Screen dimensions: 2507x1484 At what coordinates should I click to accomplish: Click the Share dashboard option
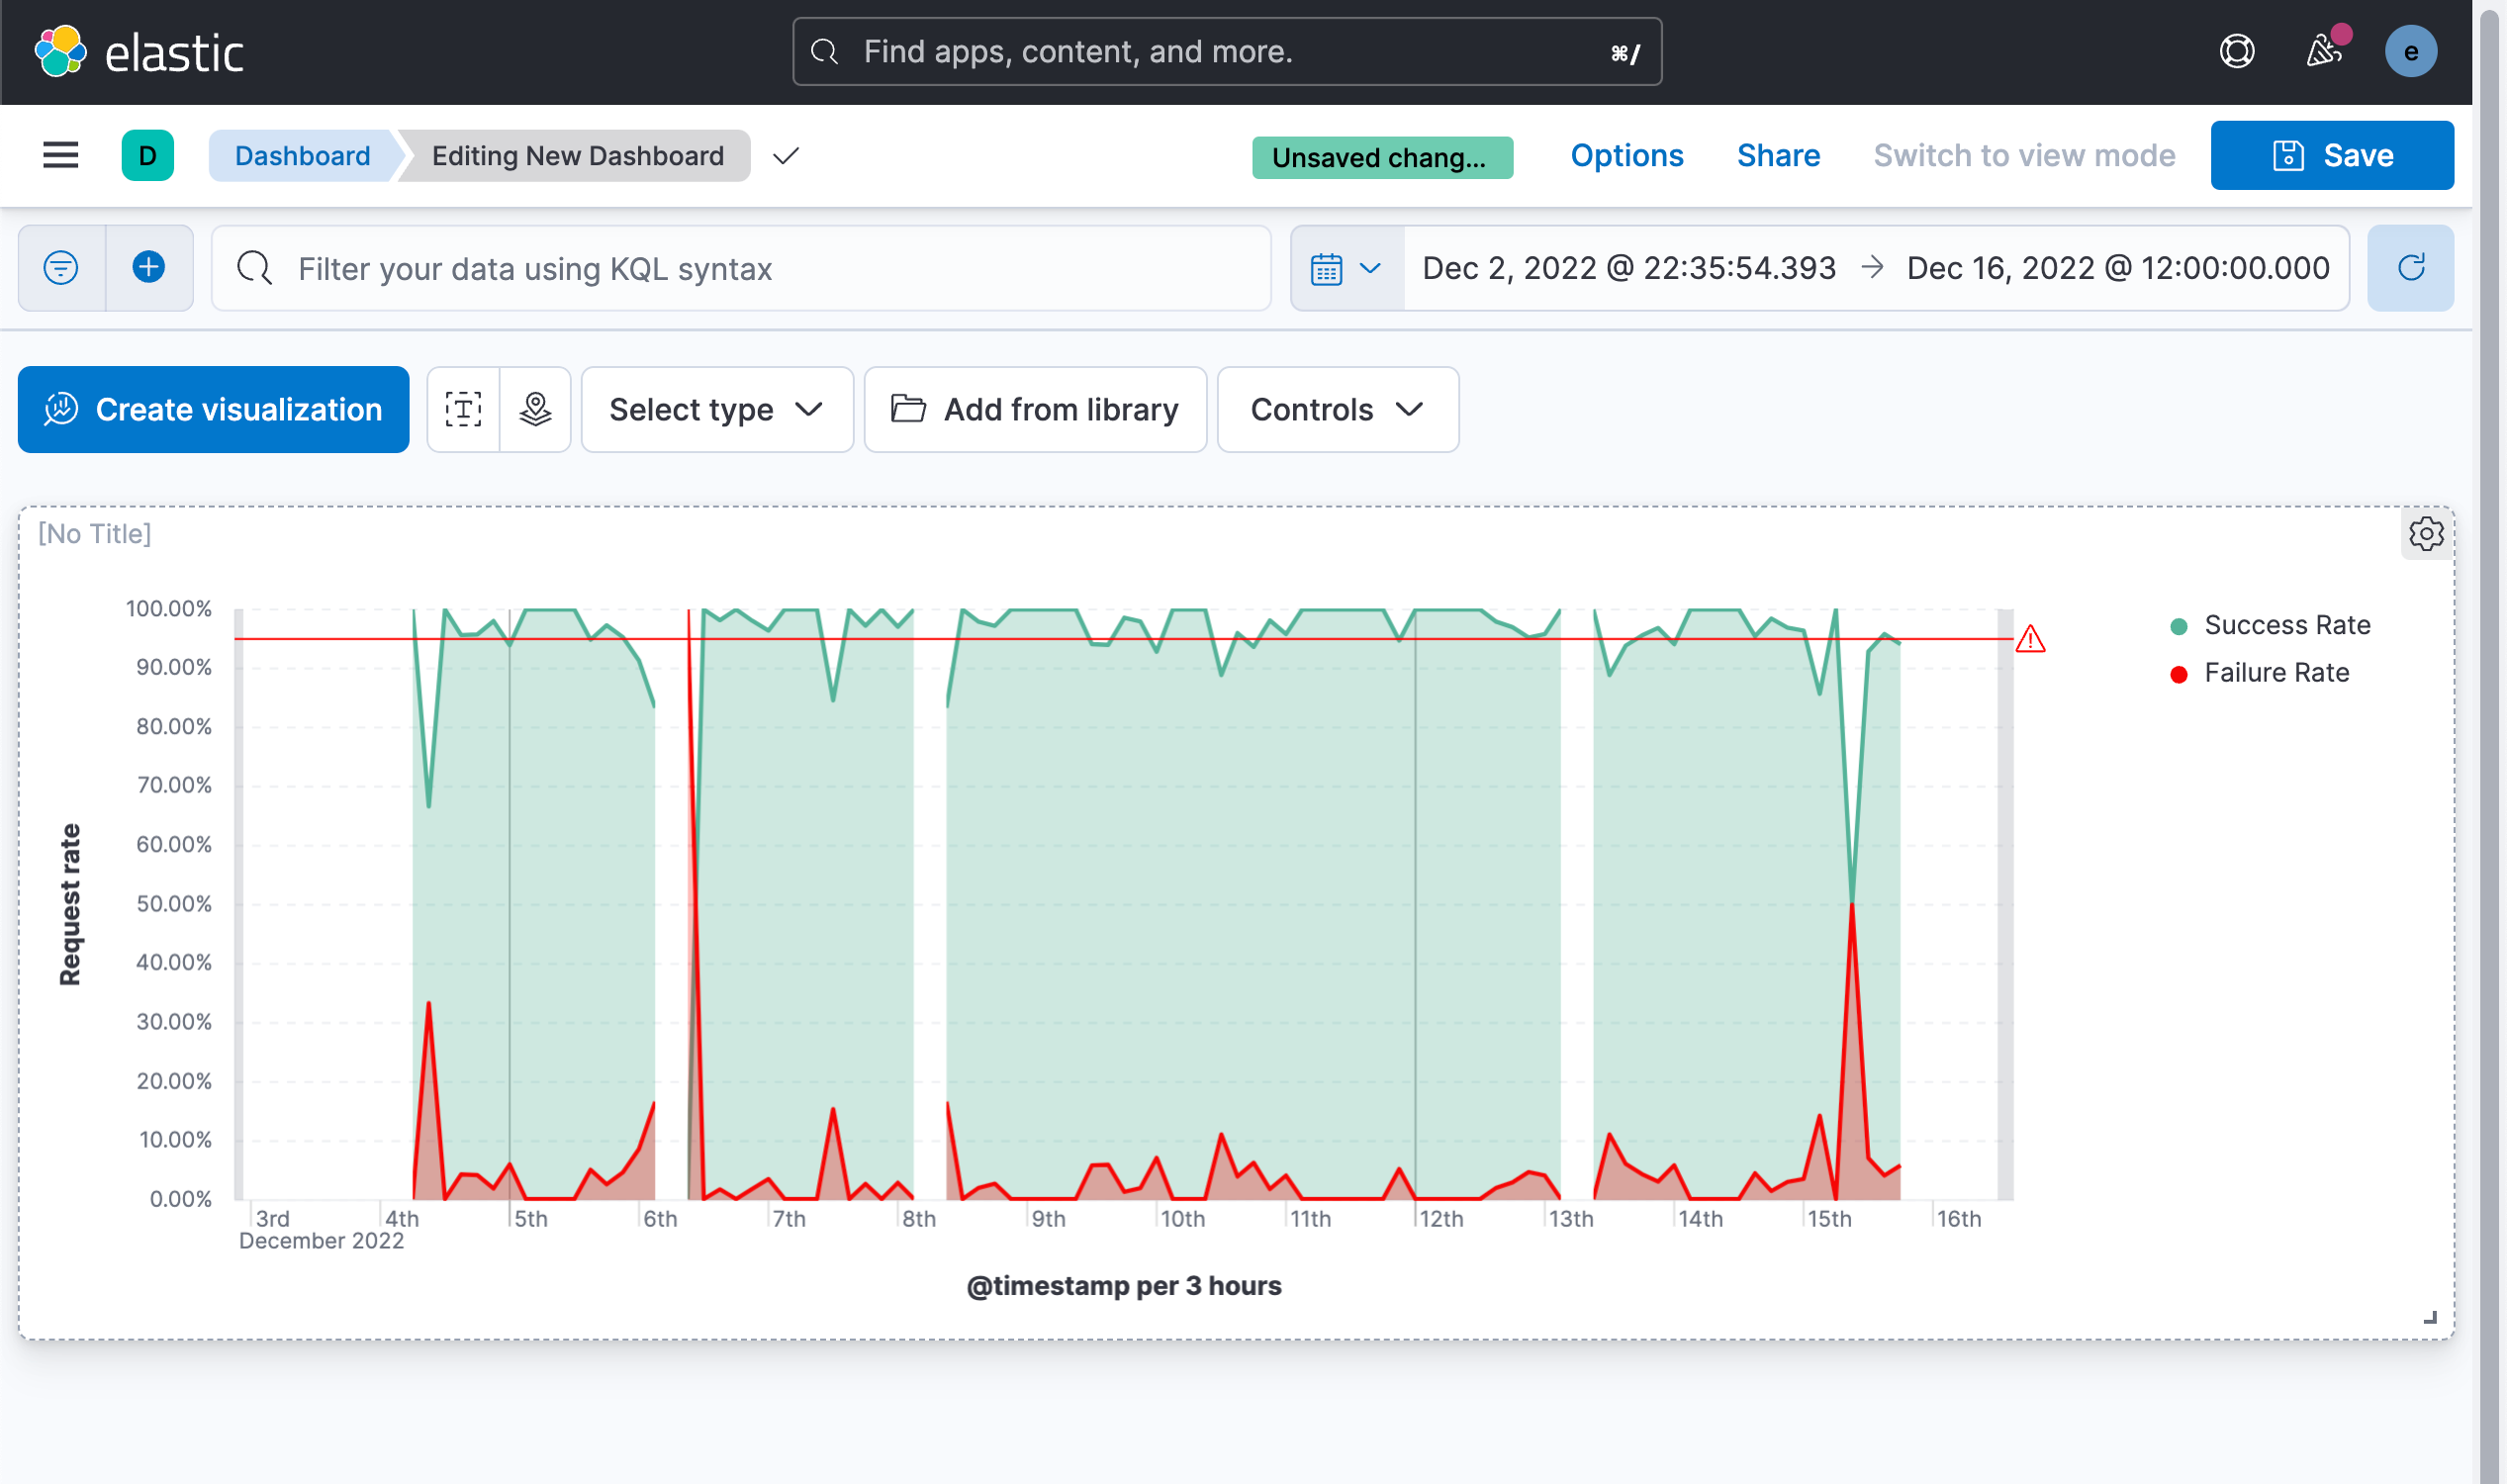1779,155
